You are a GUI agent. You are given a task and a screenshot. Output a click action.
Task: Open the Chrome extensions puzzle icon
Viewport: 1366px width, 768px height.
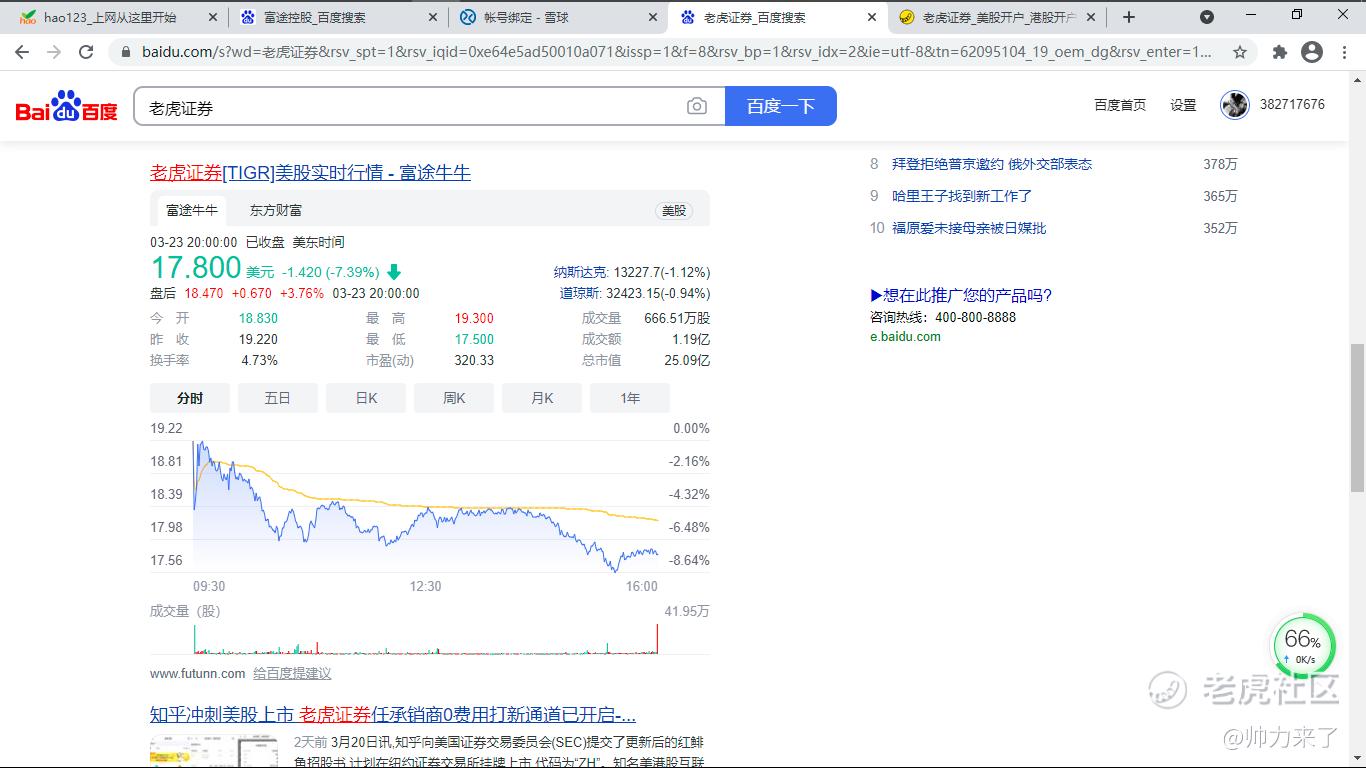1279,52
